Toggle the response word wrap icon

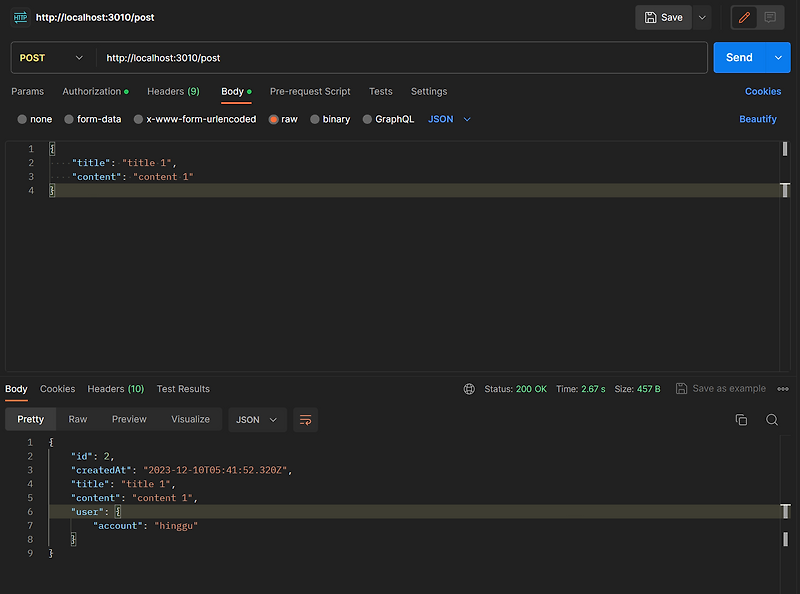pos(305,420)
